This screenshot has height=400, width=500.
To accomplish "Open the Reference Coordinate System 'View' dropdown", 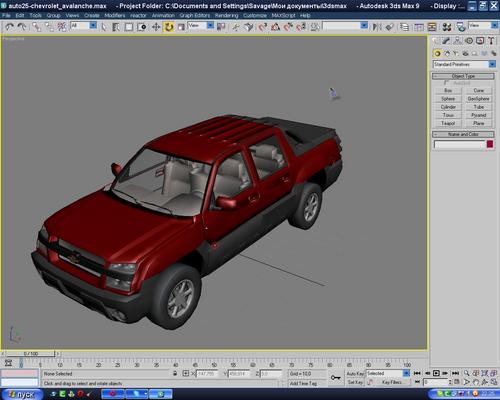I will pyautogui.click(x=201, y=25).
